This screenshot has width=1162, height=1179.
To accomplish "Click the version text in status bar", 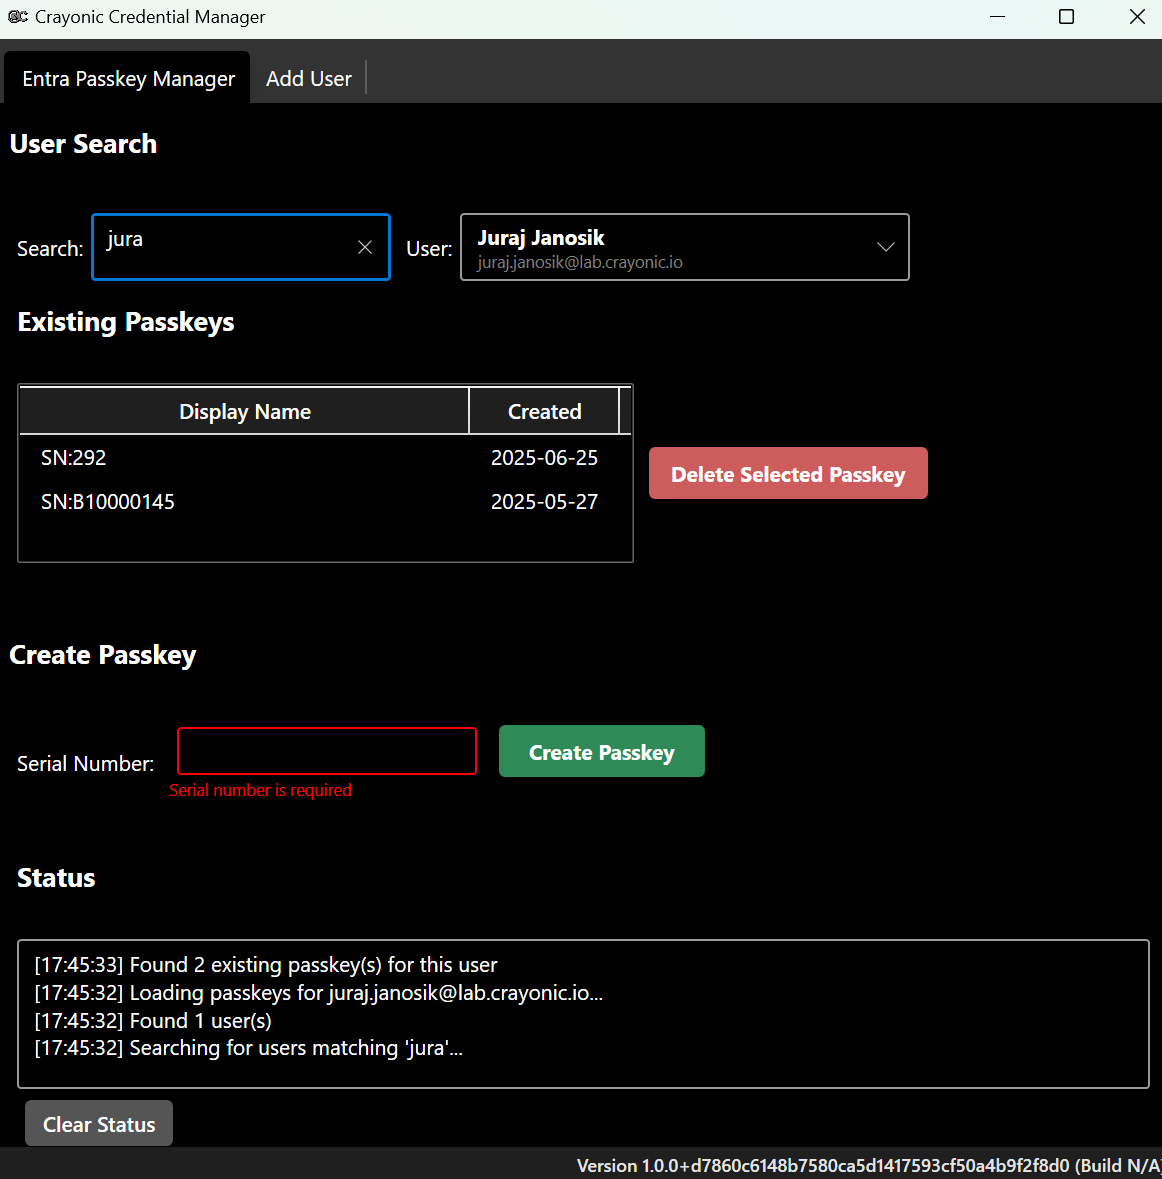I will (x=867, y=1165).
